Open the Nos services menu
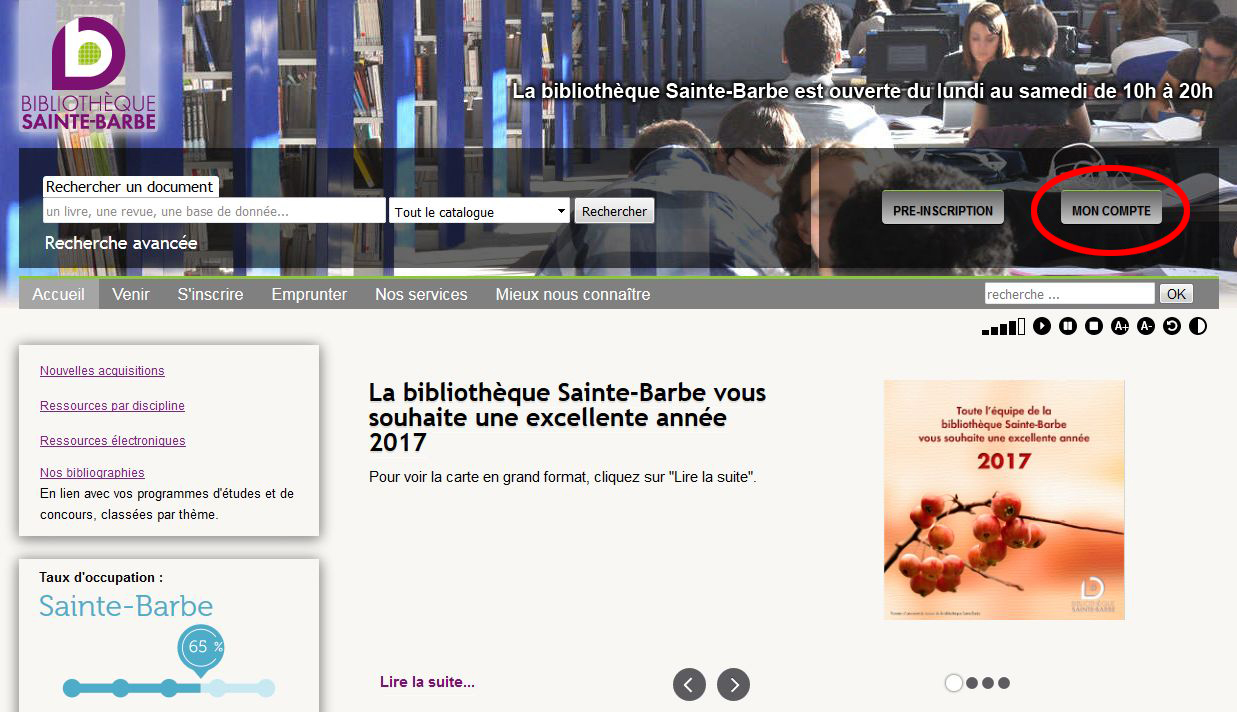Screen dimensions: 1237x712 [421, 294]
